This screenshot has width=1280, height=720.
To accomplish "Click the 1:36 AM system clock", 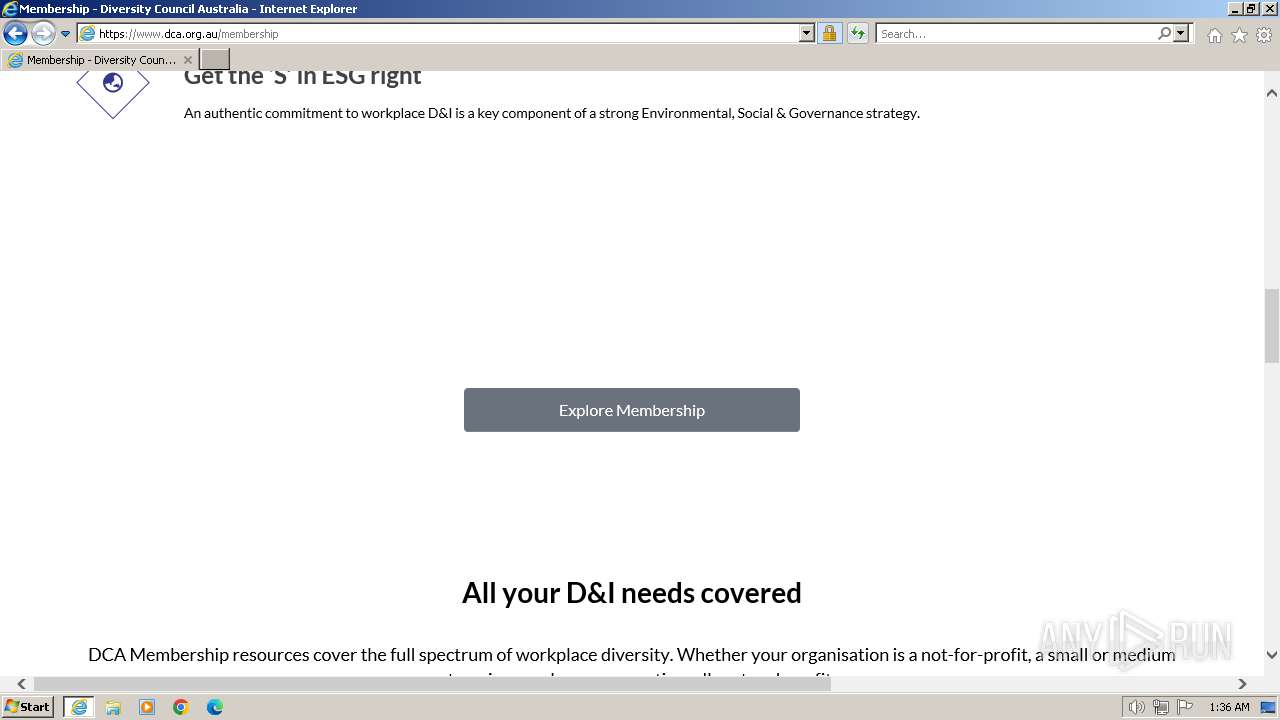I will (x=1229, y=707).
